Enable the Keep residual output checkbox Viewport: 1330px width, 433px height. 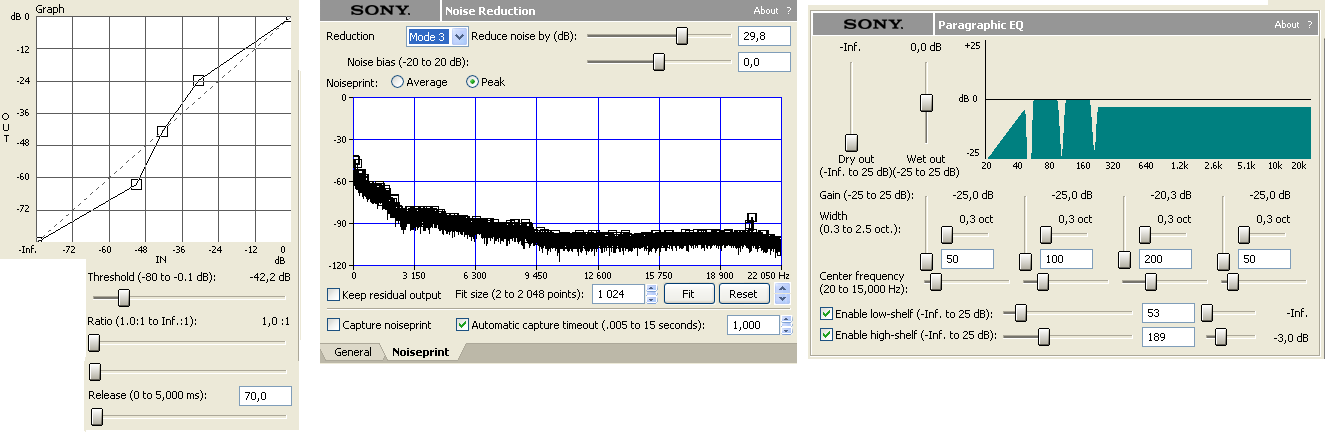tap(334, 295)
